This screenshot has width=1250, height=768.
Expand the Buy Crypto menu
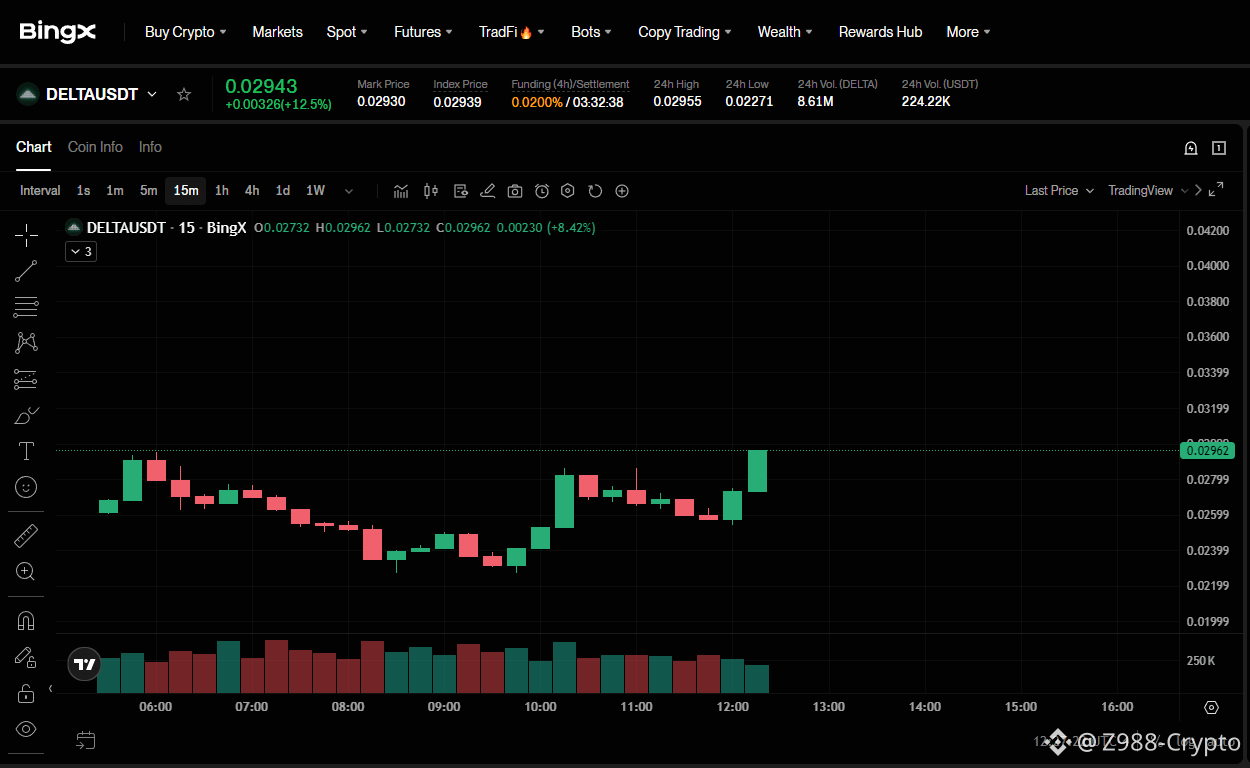pos(186,32)
